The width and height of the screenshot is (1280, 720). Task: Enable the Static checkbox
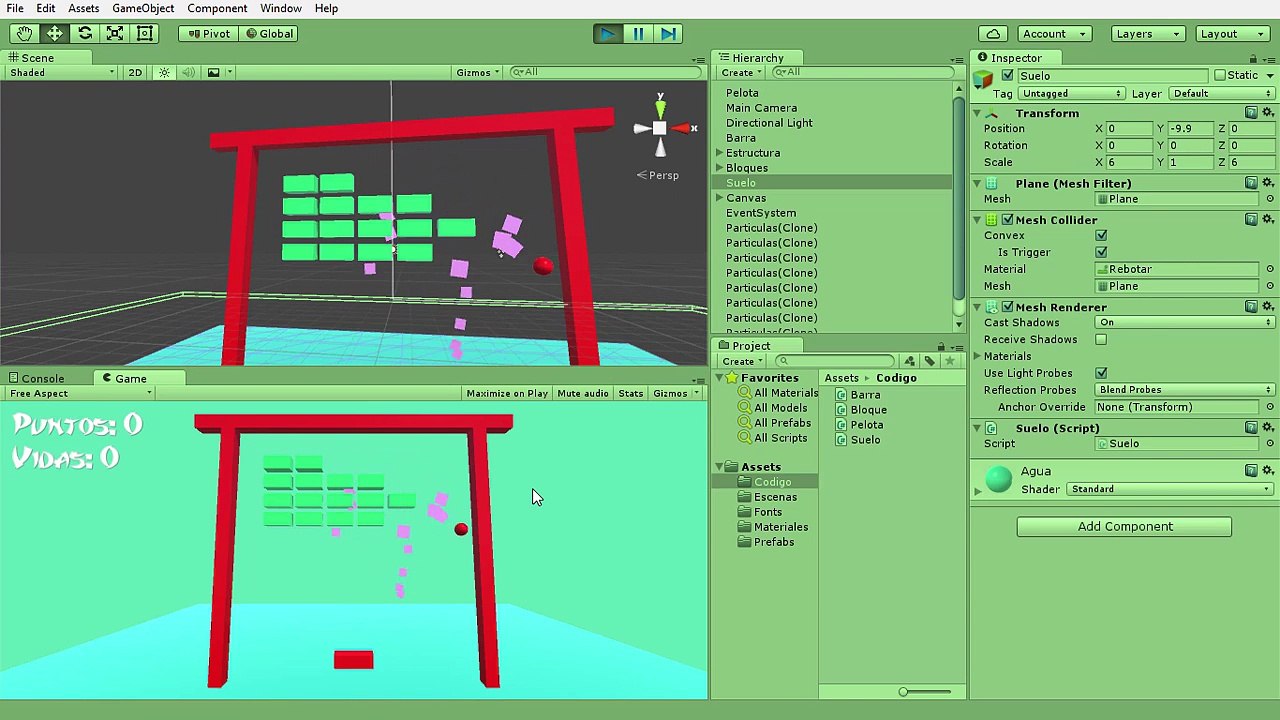click(x=1220, y=76)
